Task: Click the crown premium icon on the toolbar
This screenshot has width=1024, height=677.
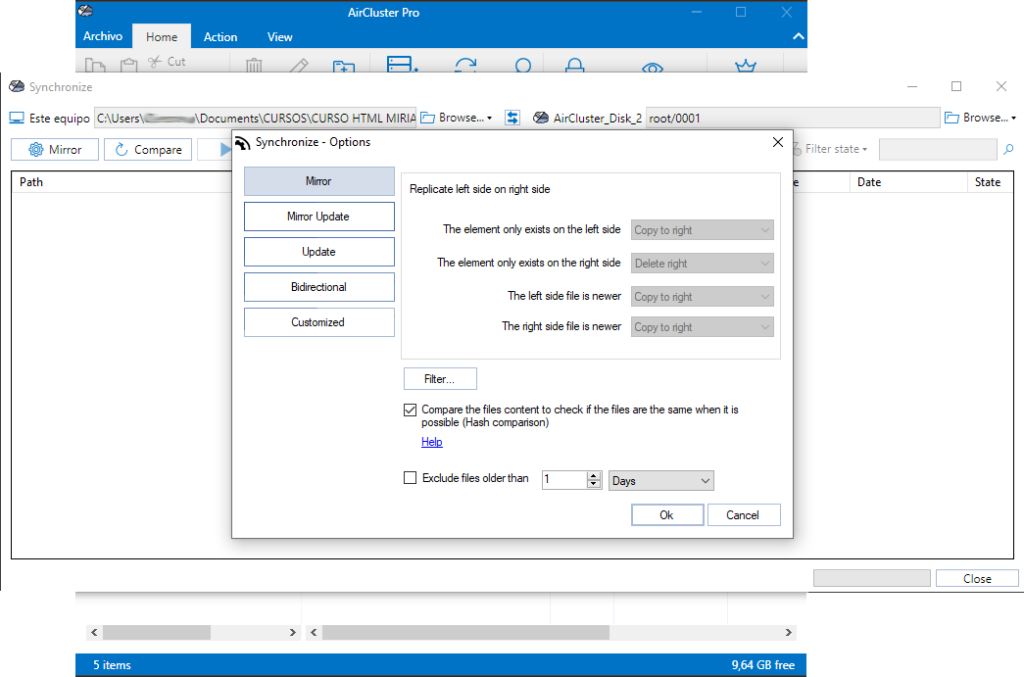Action: tap(746, 64)
